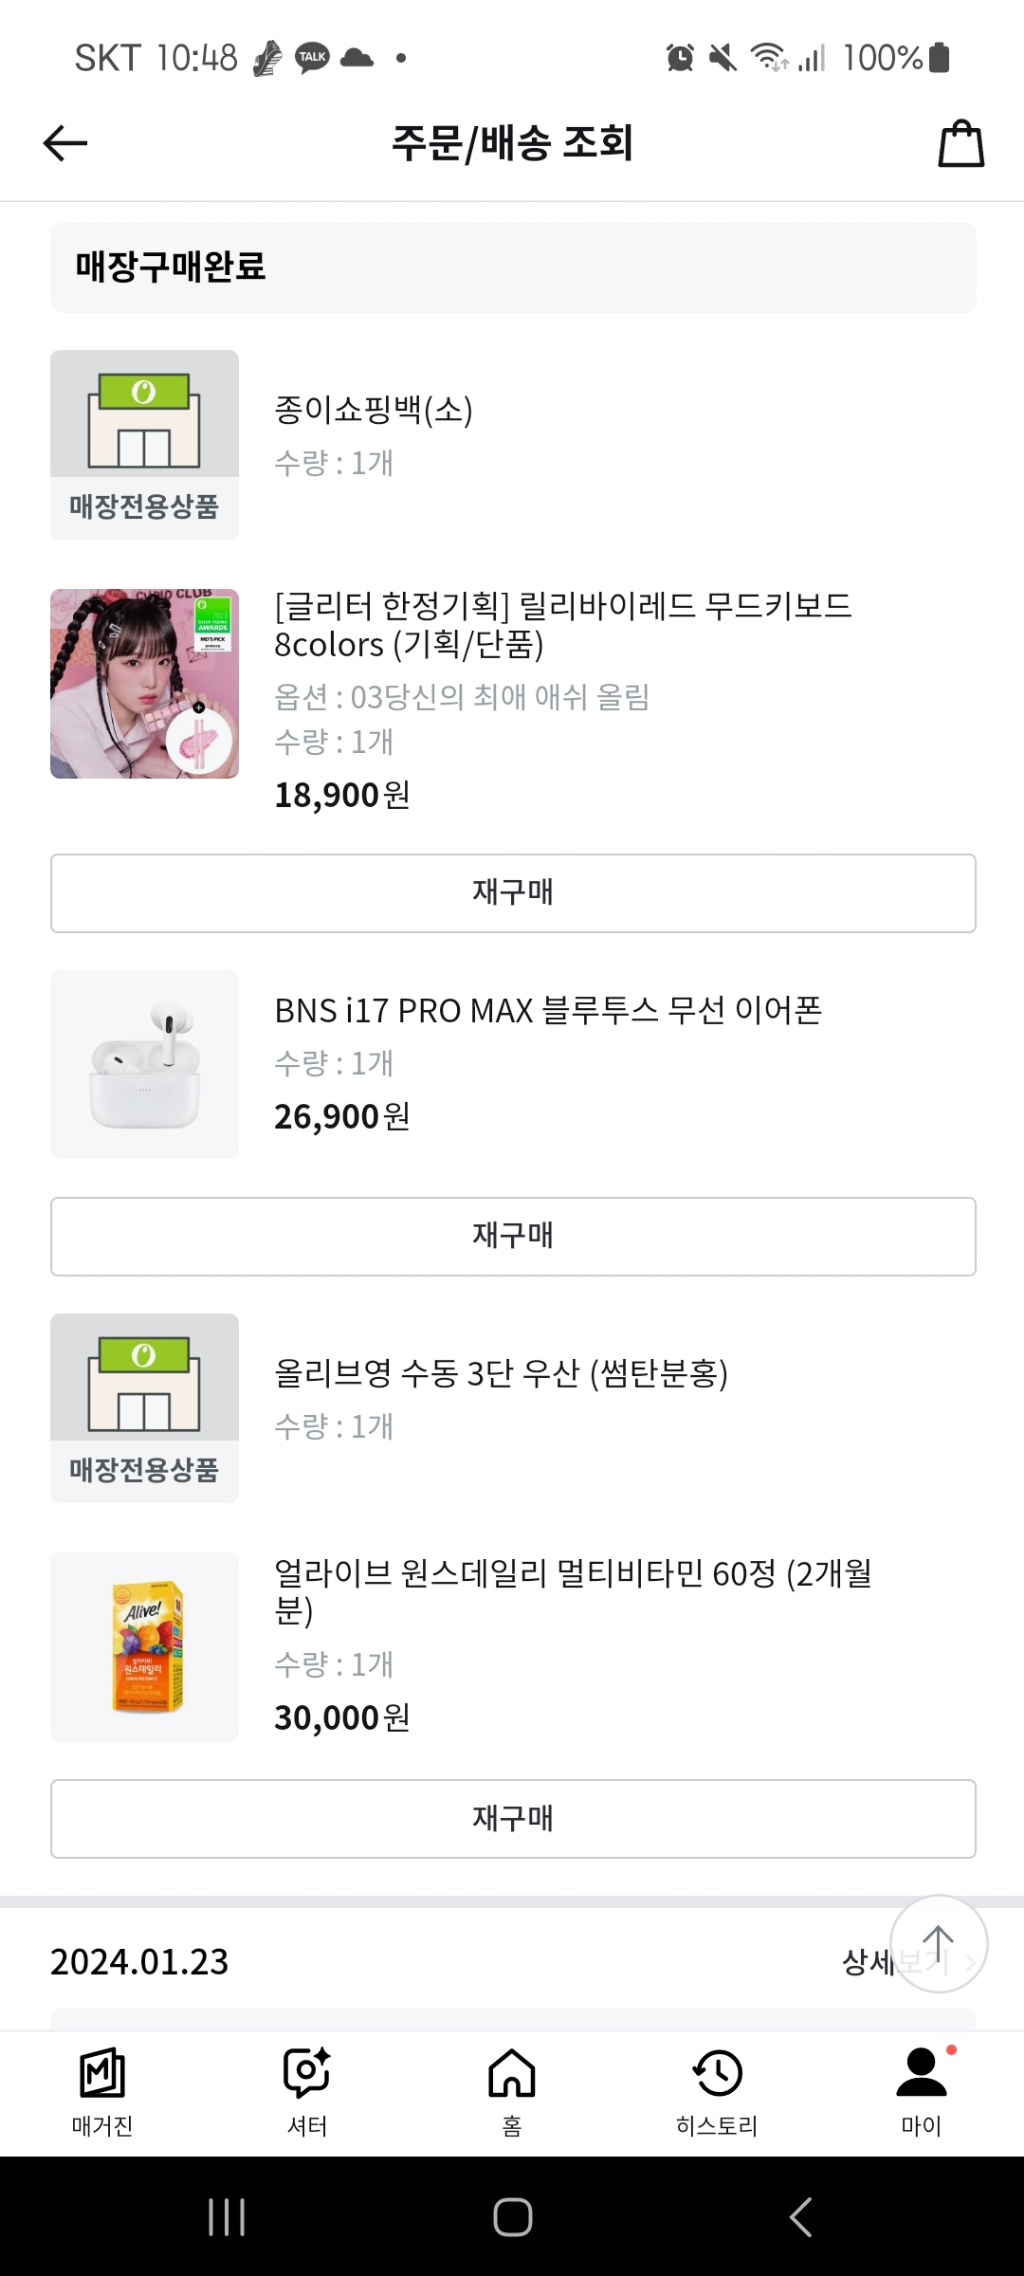Tap 재구매 for 릴리바이레드 무드키보드

click(x=513, y=892)
